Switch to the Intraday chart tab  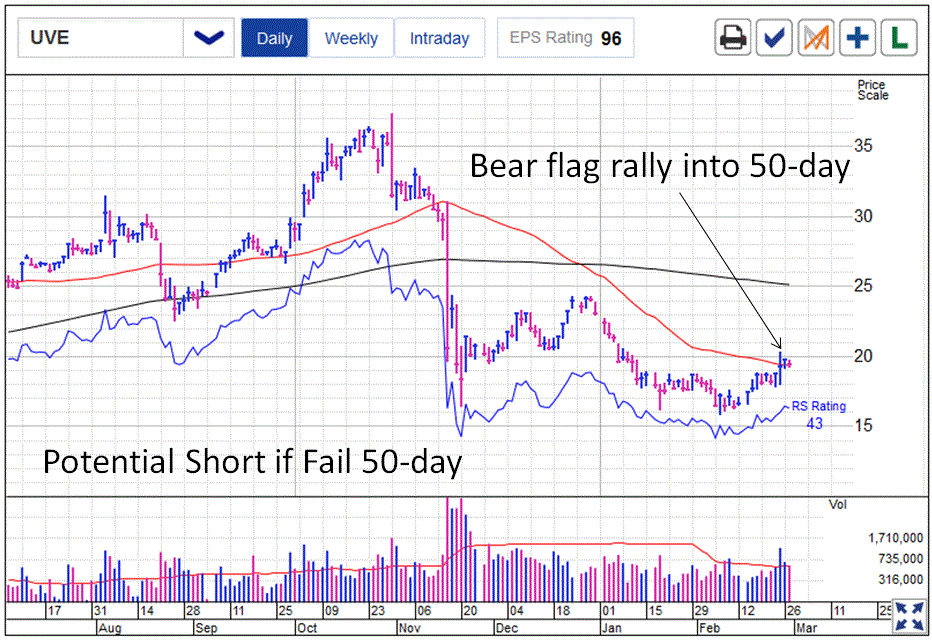click(x=439, y=38)
